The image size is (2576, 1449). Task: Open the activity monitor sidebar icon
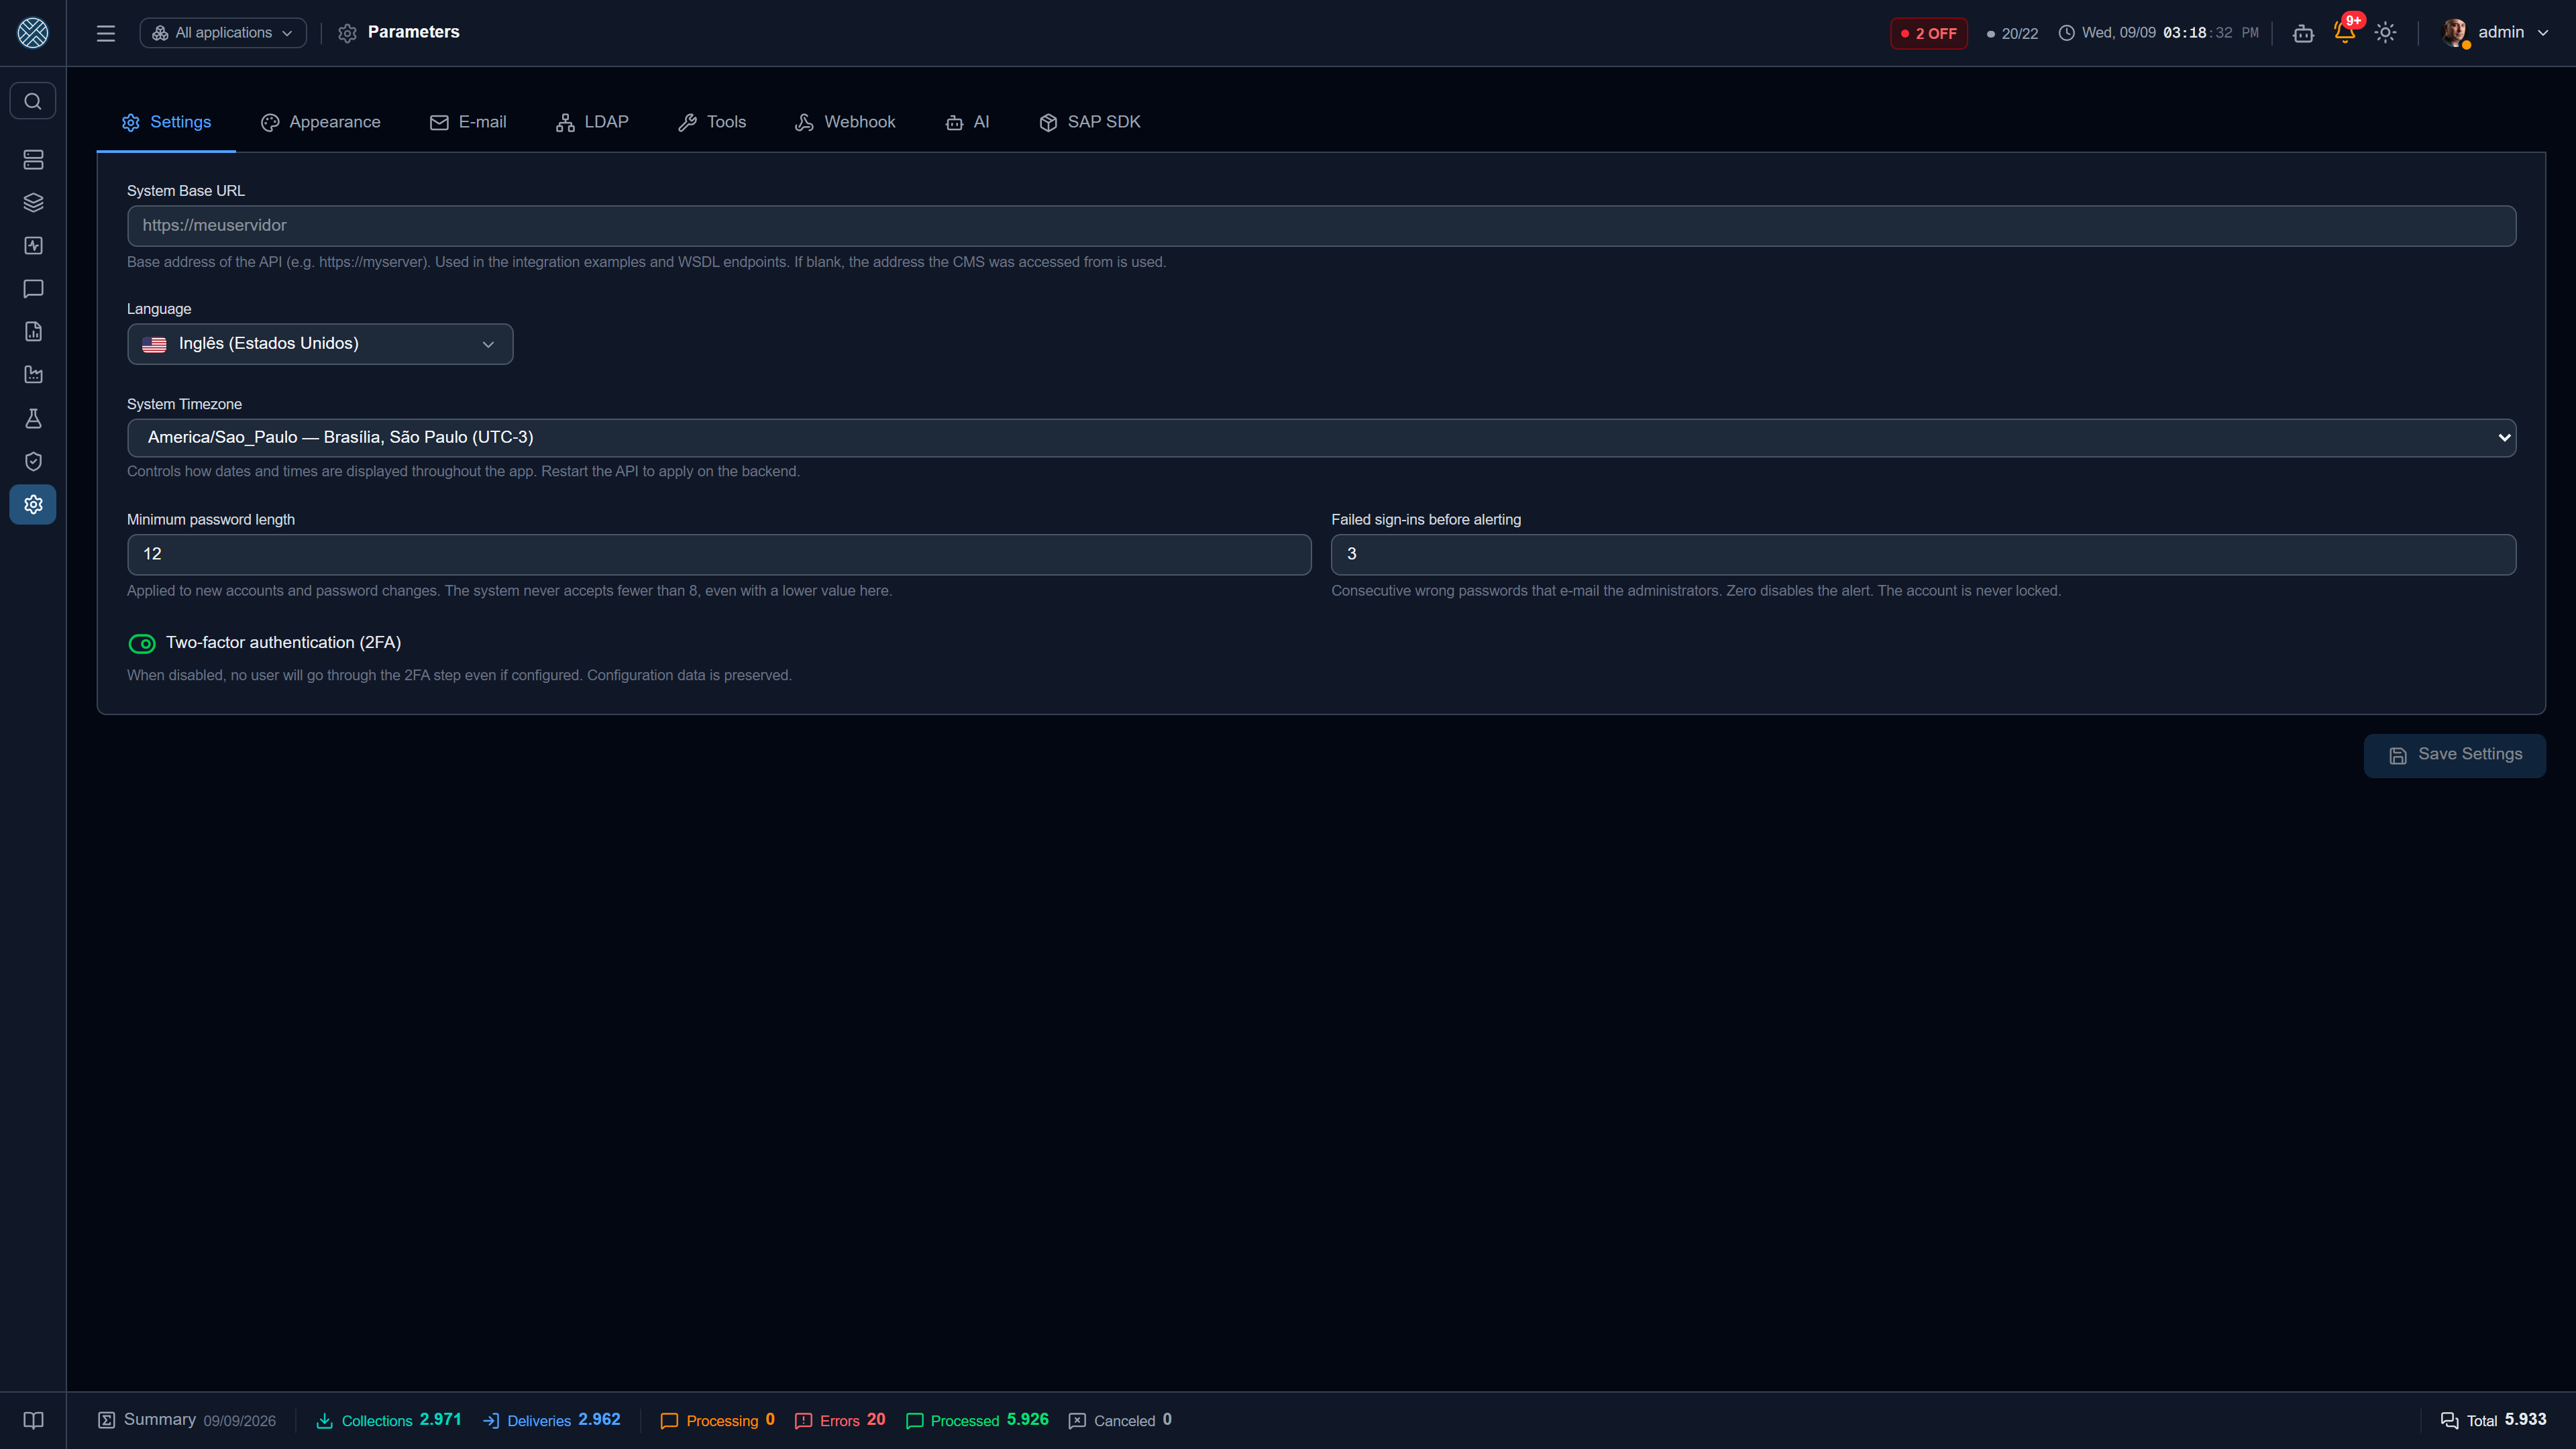(x=33, y=246)
